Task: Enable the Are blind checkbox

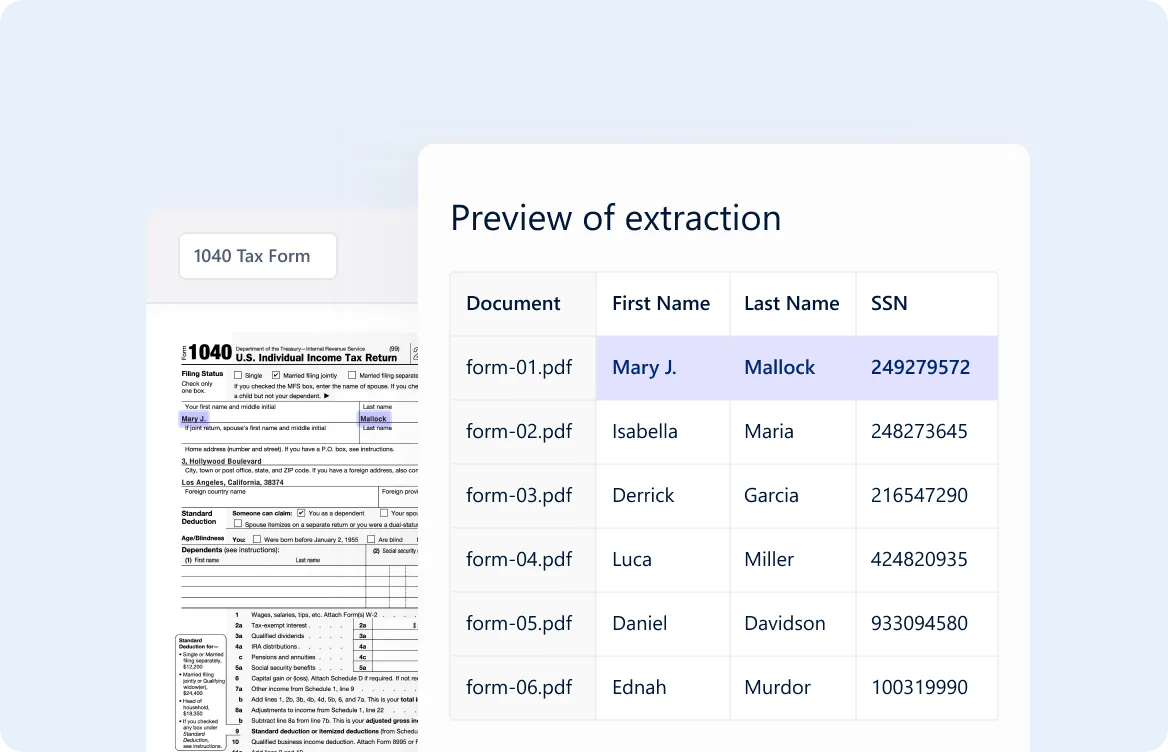Action: pyautogui.click(x=371, y=539)
